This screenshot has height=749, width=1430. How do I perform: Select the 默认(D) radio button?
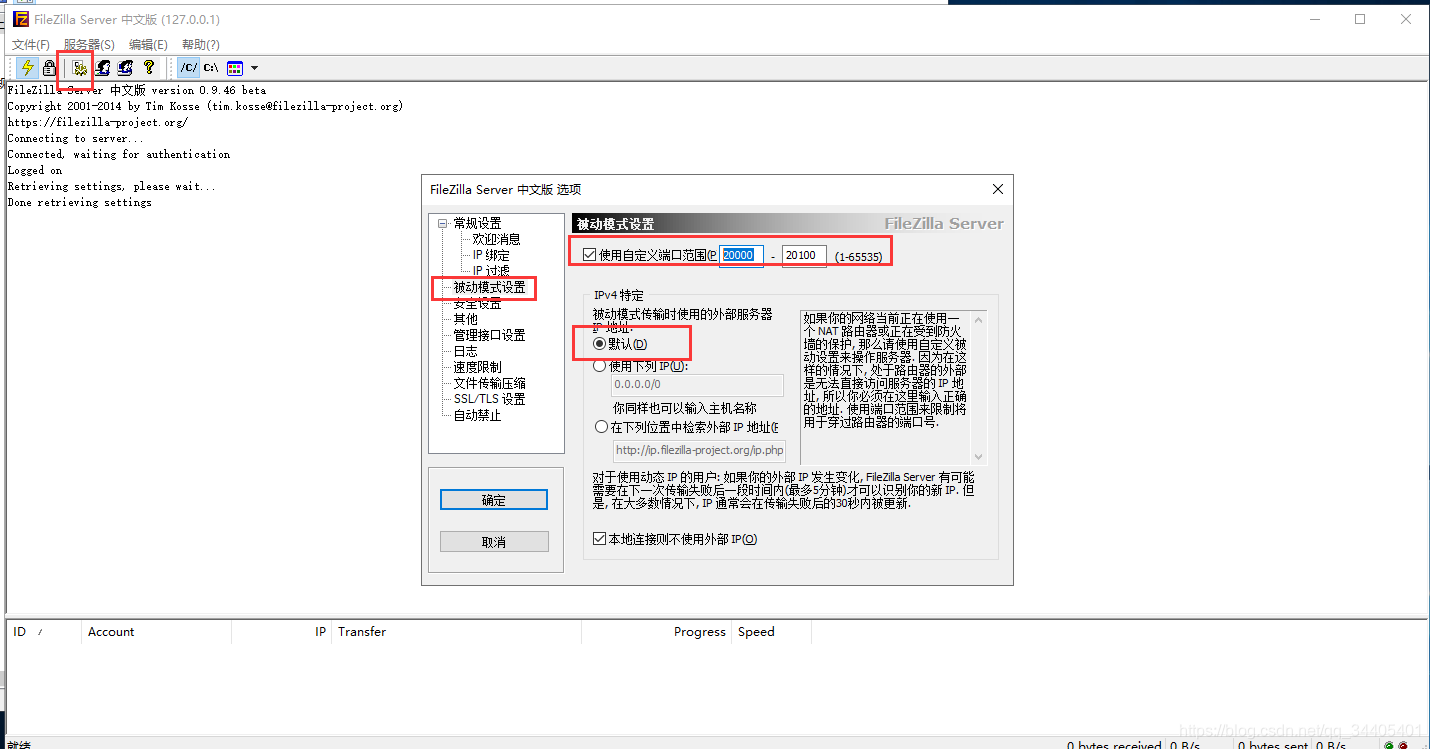click(600, 344)
